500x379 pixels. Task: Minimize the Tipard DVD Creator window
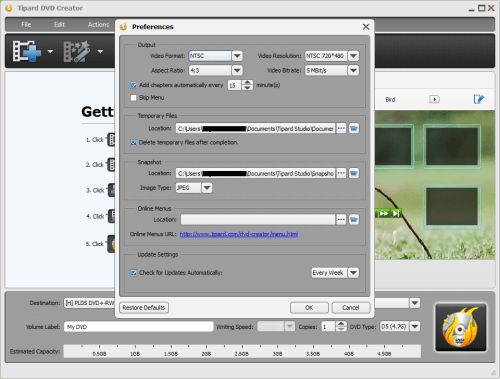click(471, 9)
